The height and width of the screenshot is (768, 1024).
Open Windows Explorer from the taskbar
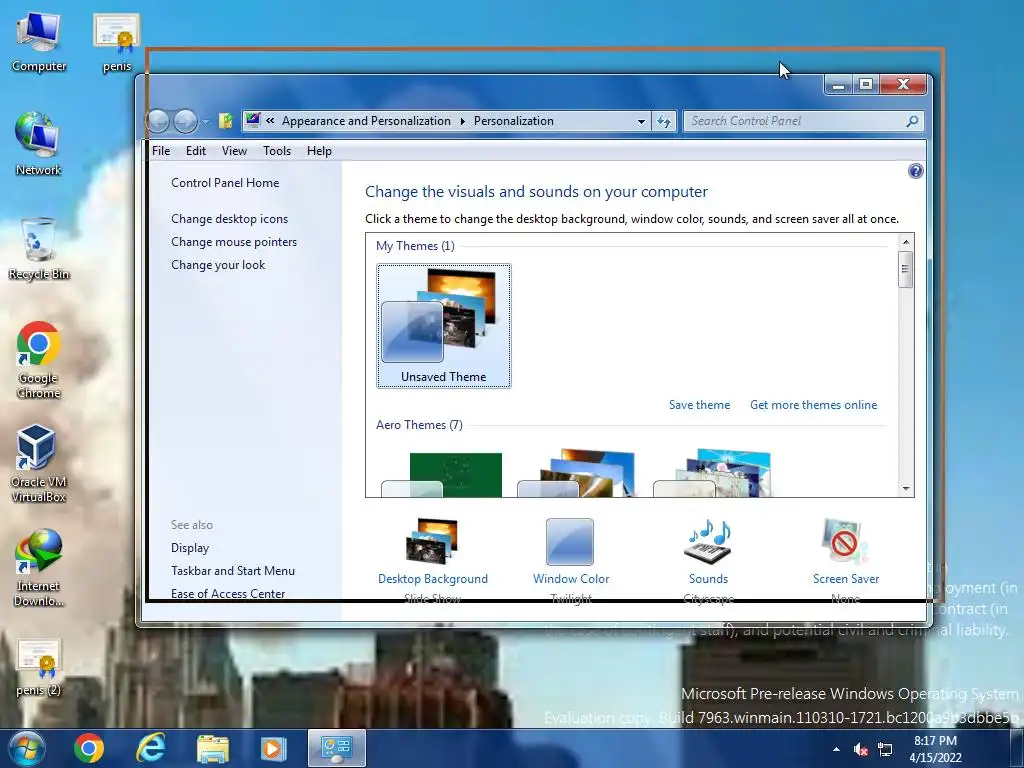[213, 748]
